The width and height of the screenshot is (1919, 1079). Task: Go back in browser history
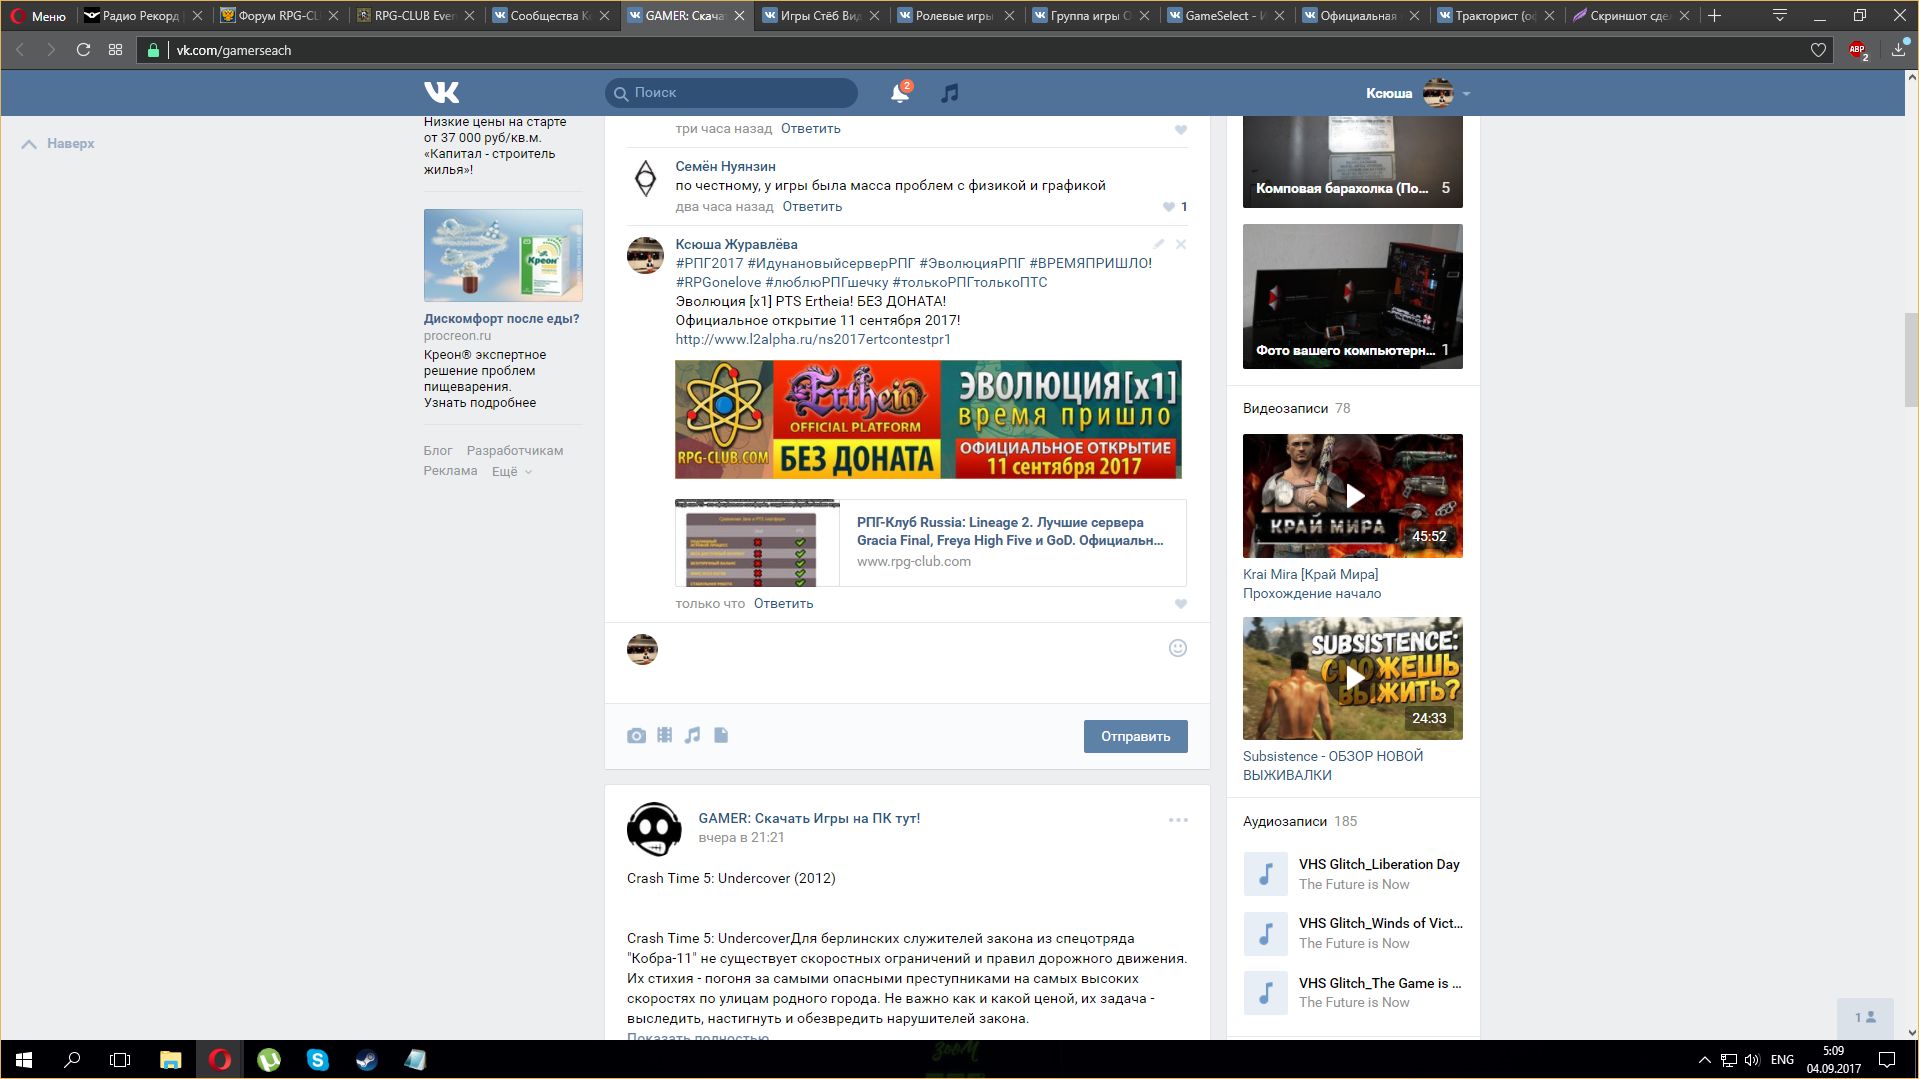19,50
